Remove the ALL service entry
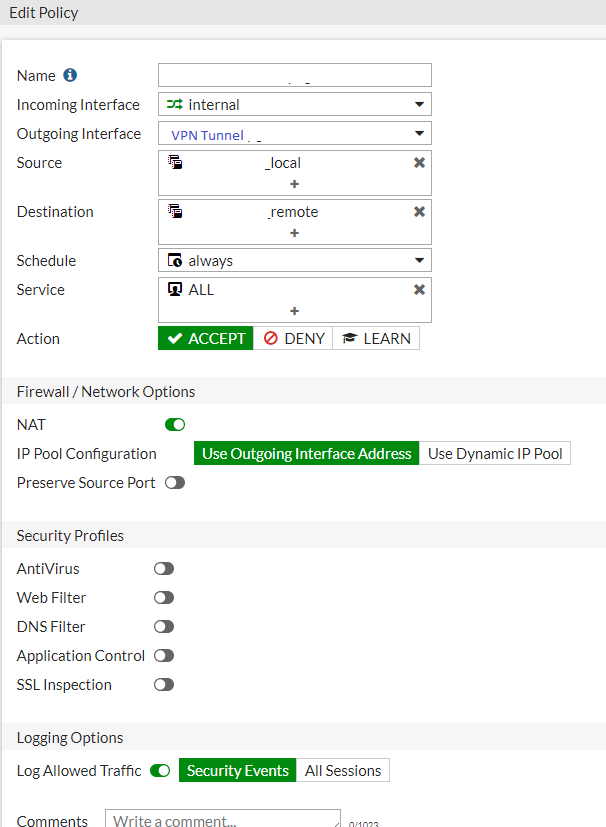Image resolution: width=606 pixels, height=827 pixels. tap(419, 289)
